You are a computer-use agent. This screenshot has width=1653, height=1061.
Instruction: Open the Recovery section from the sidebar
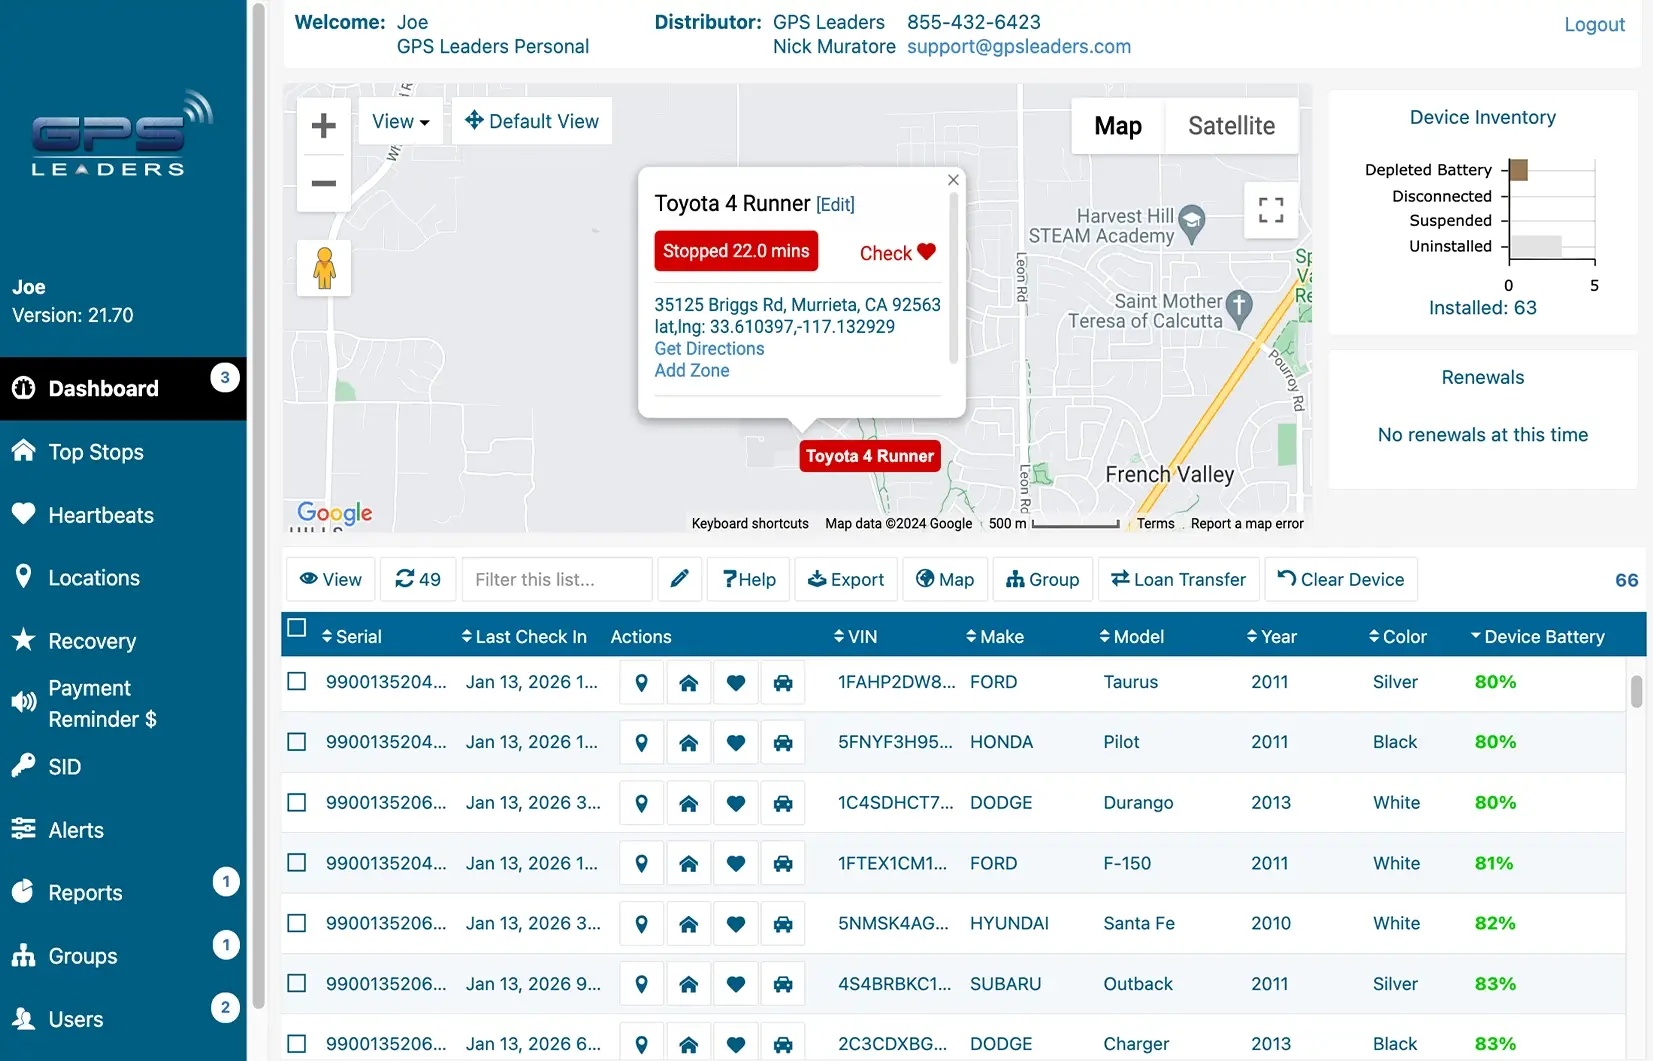tap(92, 641)
